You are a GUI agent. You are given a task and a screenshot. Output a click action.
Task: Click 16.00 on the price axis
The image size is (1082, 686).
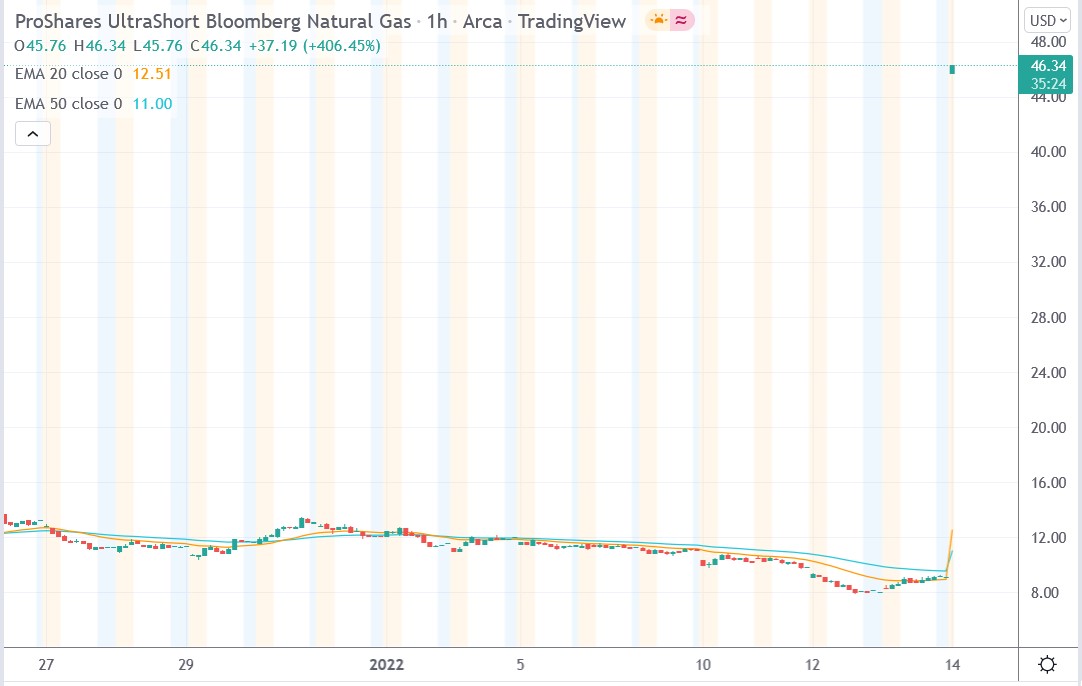(1048, 482)
